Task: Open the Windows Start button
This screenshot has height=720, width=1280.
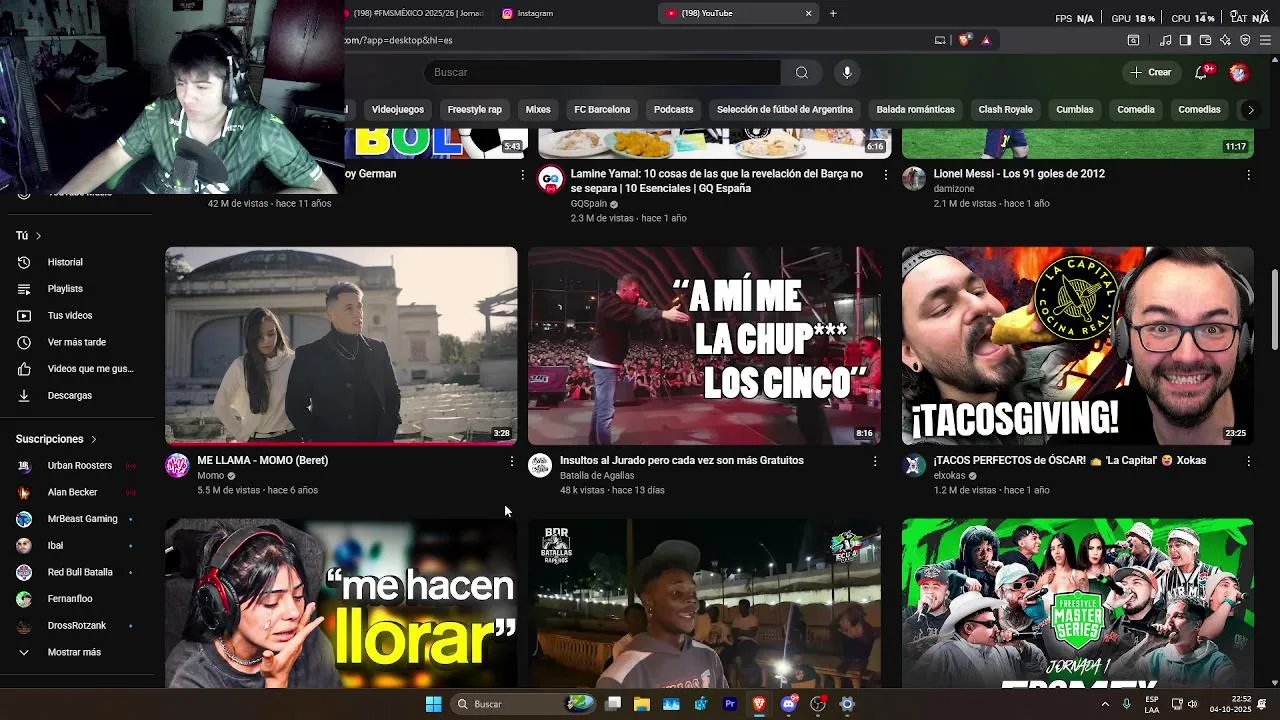Action: tap(433, 704)
